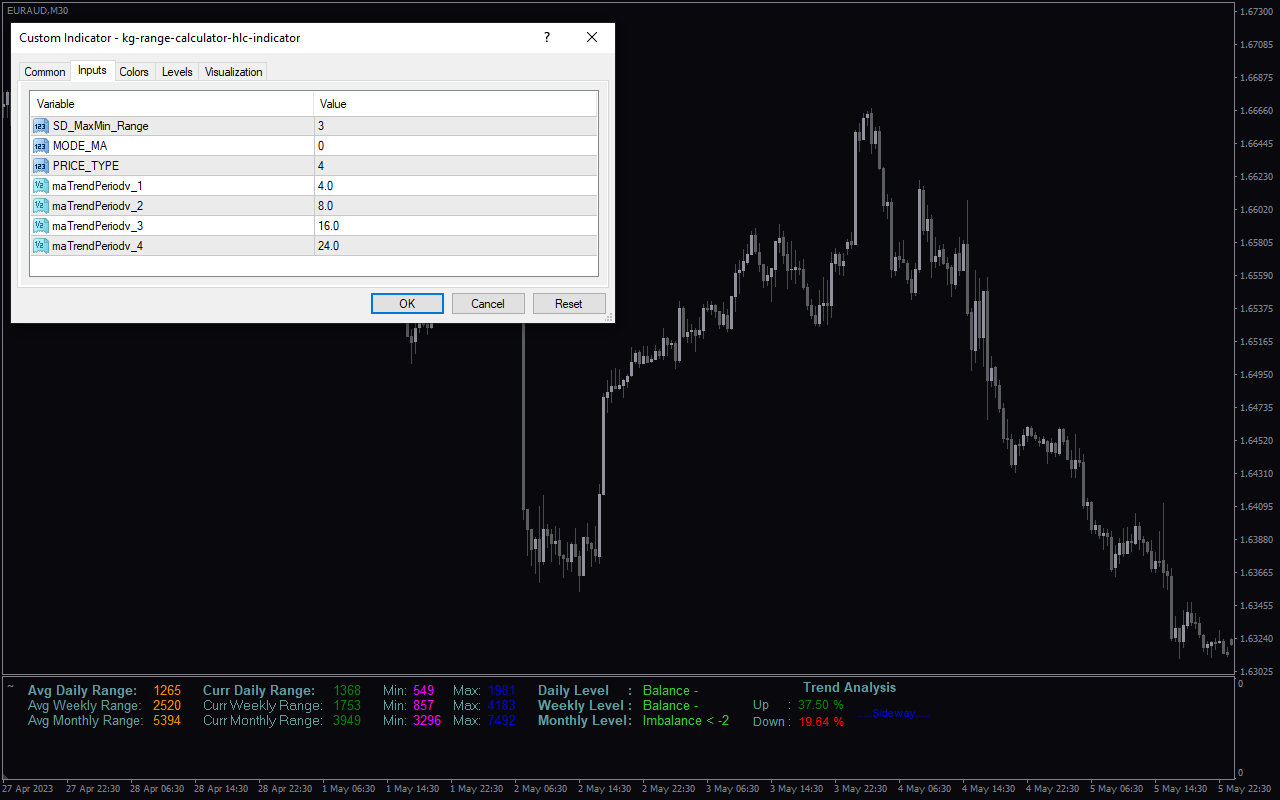Select the MODE_MA row name

point(80,146)
